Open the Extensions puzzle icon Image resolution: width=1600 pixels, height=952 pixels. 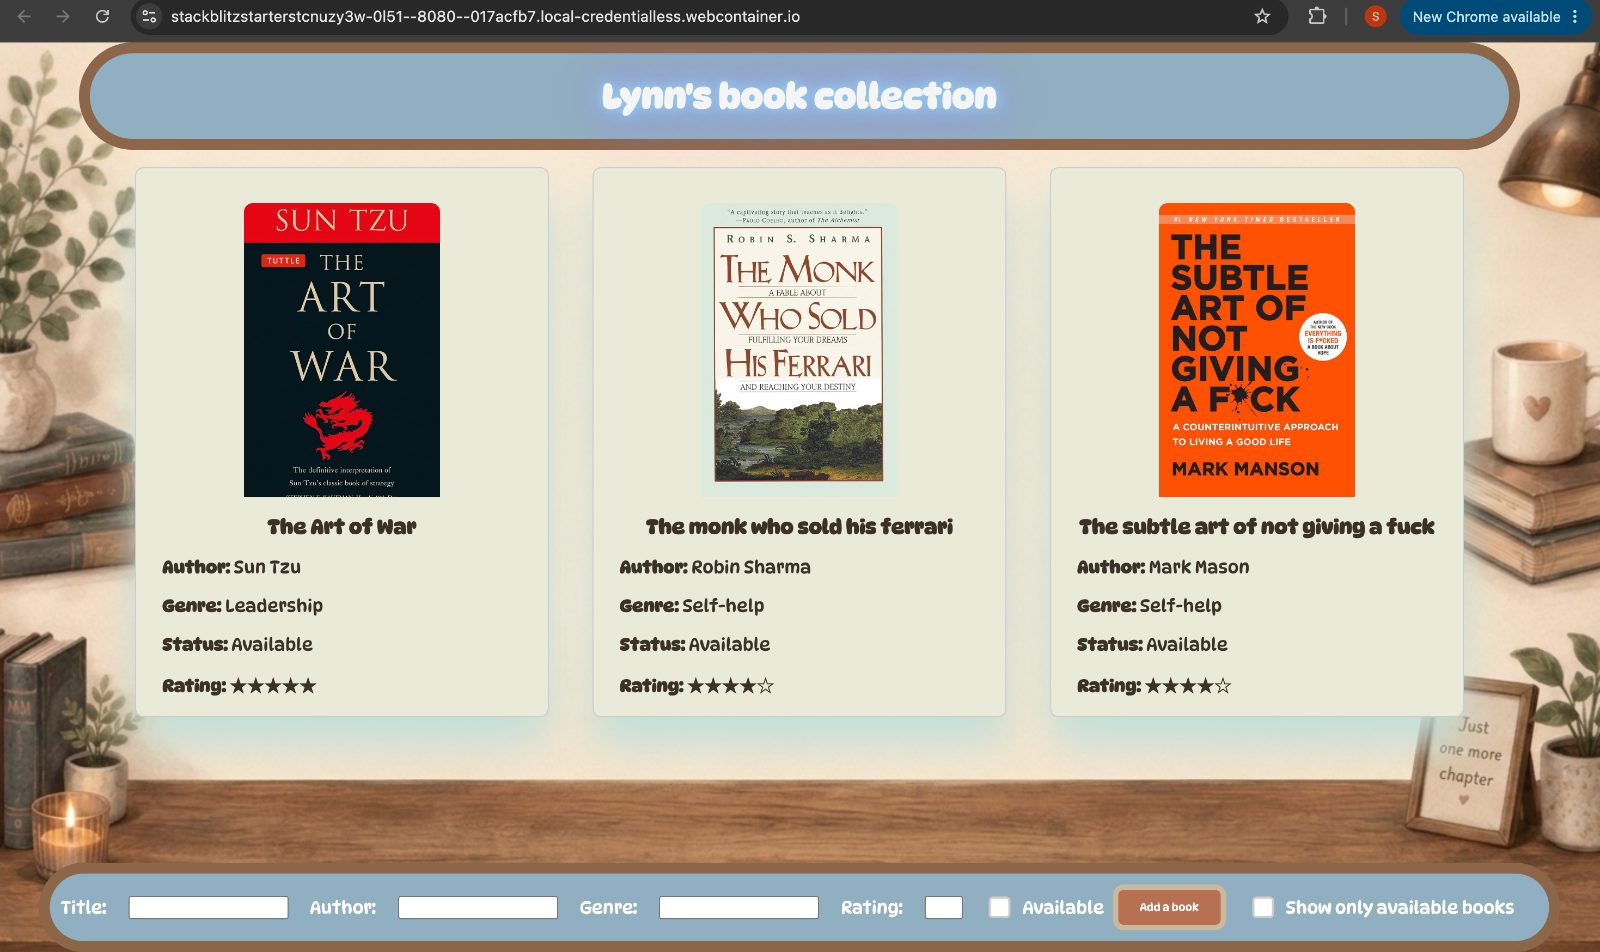1317,17
